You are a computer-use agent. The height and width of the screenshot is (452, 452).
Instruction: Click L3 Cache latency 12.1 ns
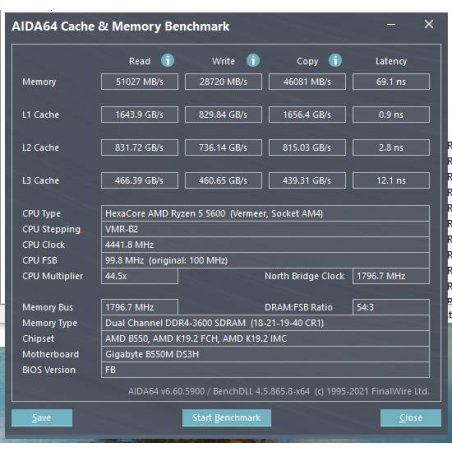[x=391, y=181]
